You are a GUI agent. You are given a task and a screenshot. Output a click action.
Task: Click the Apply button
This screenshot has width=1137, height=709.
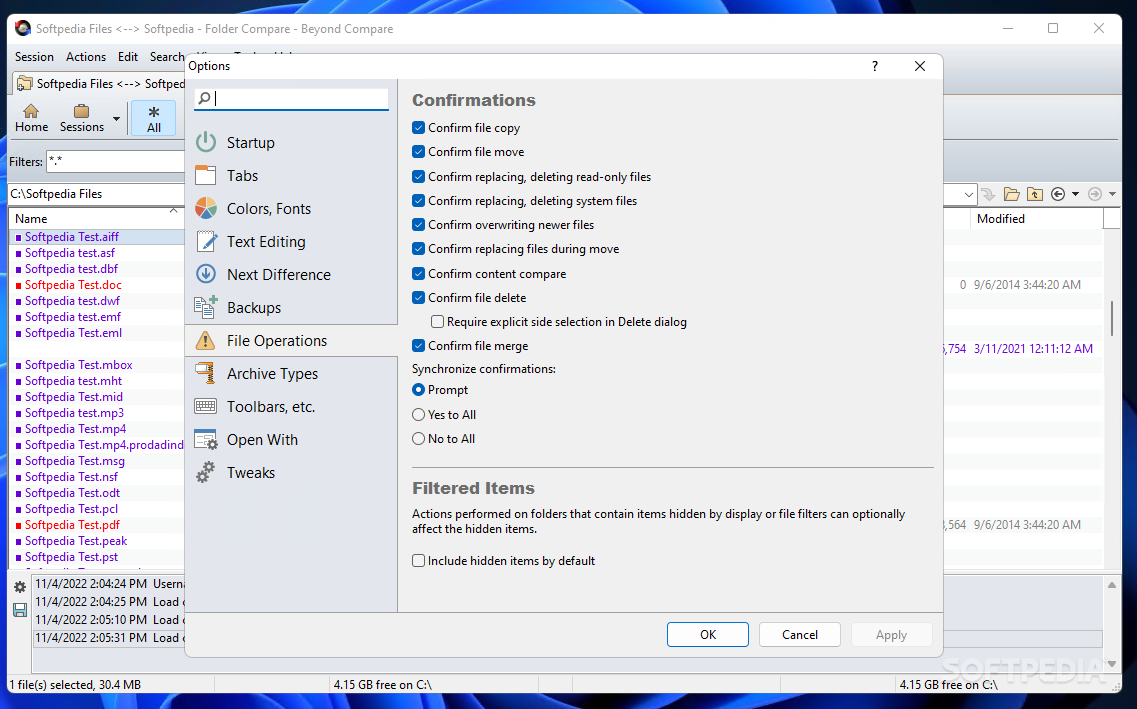point(891,634)
